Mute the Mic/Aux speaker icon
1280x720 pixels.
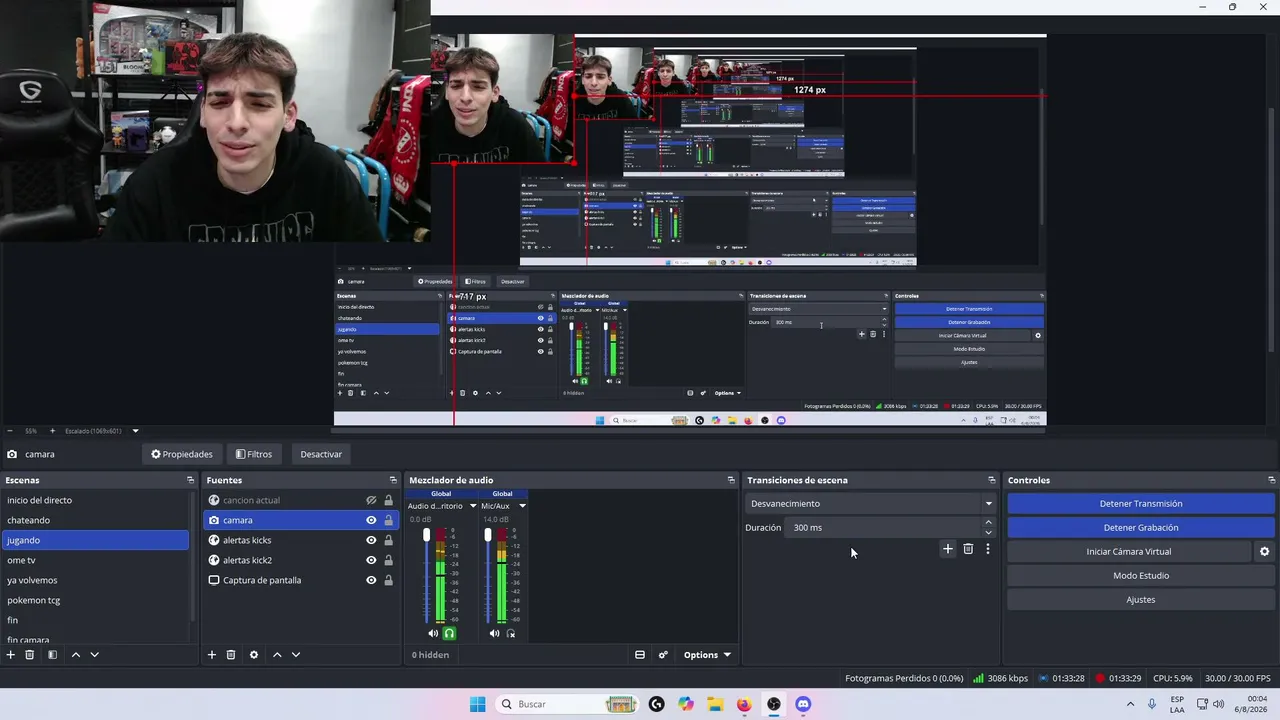pos(494,633)
